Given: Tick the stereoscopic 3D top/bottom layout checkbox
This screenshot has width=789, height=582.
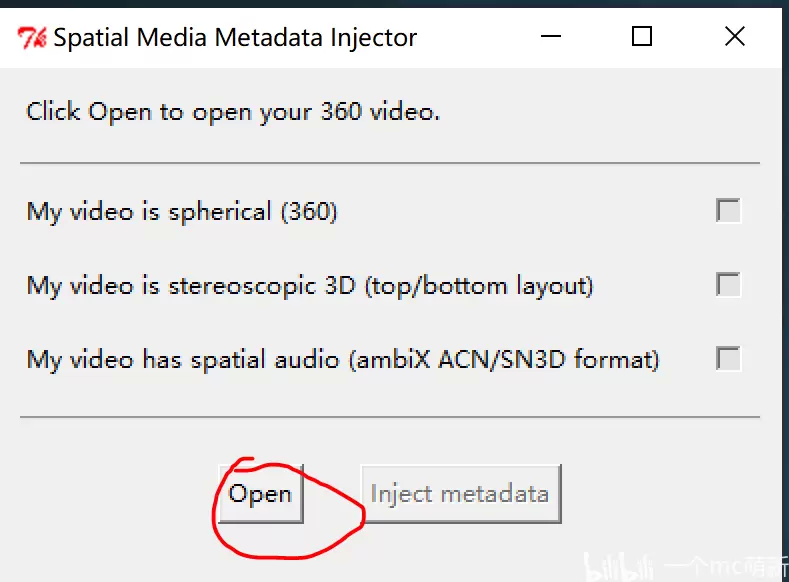Looking at the screenshot, I should point(728,285).
